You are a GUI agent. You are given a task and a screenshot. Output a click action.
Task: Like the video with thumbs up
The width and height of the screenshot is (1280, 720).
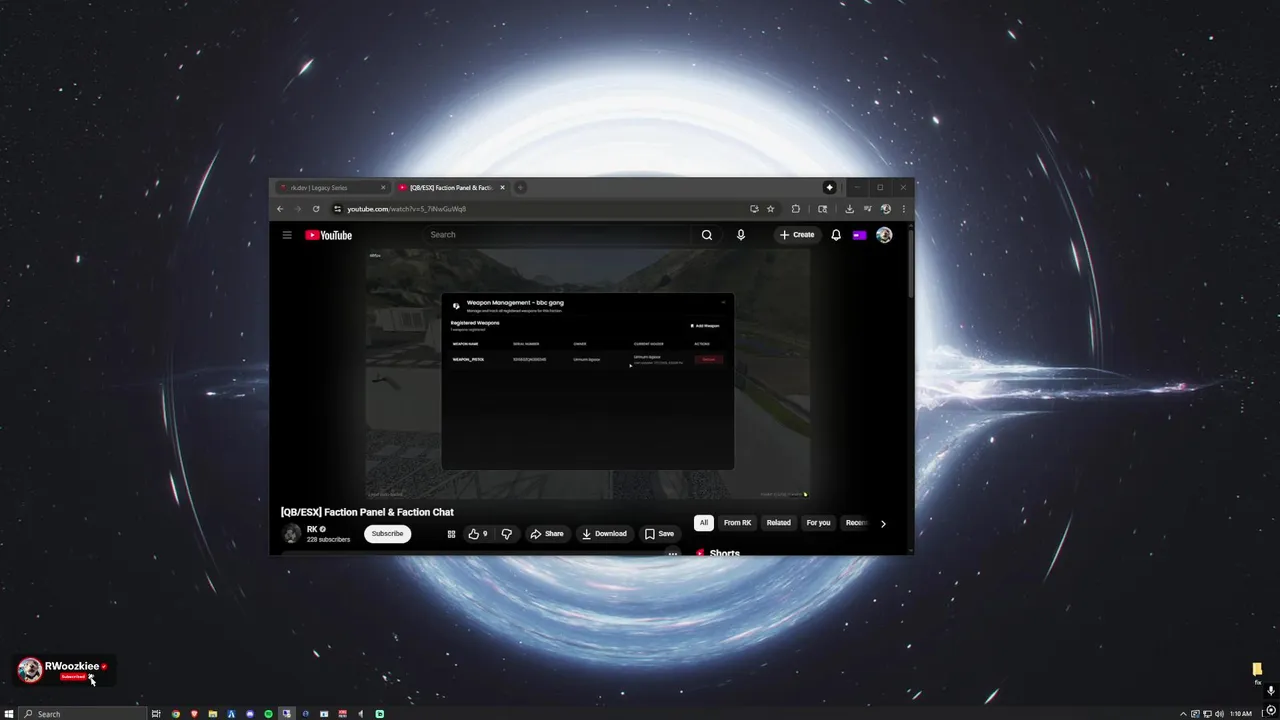click(478, 534)
